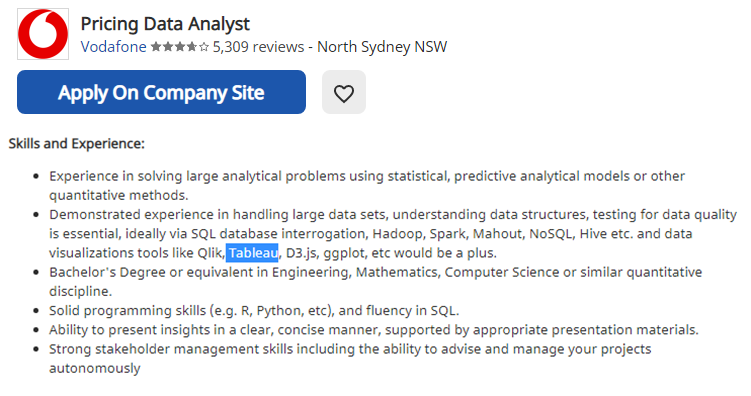Save job with the heart icon
The width and height of the screenshot is (751, 396).
tap(344, 92)
